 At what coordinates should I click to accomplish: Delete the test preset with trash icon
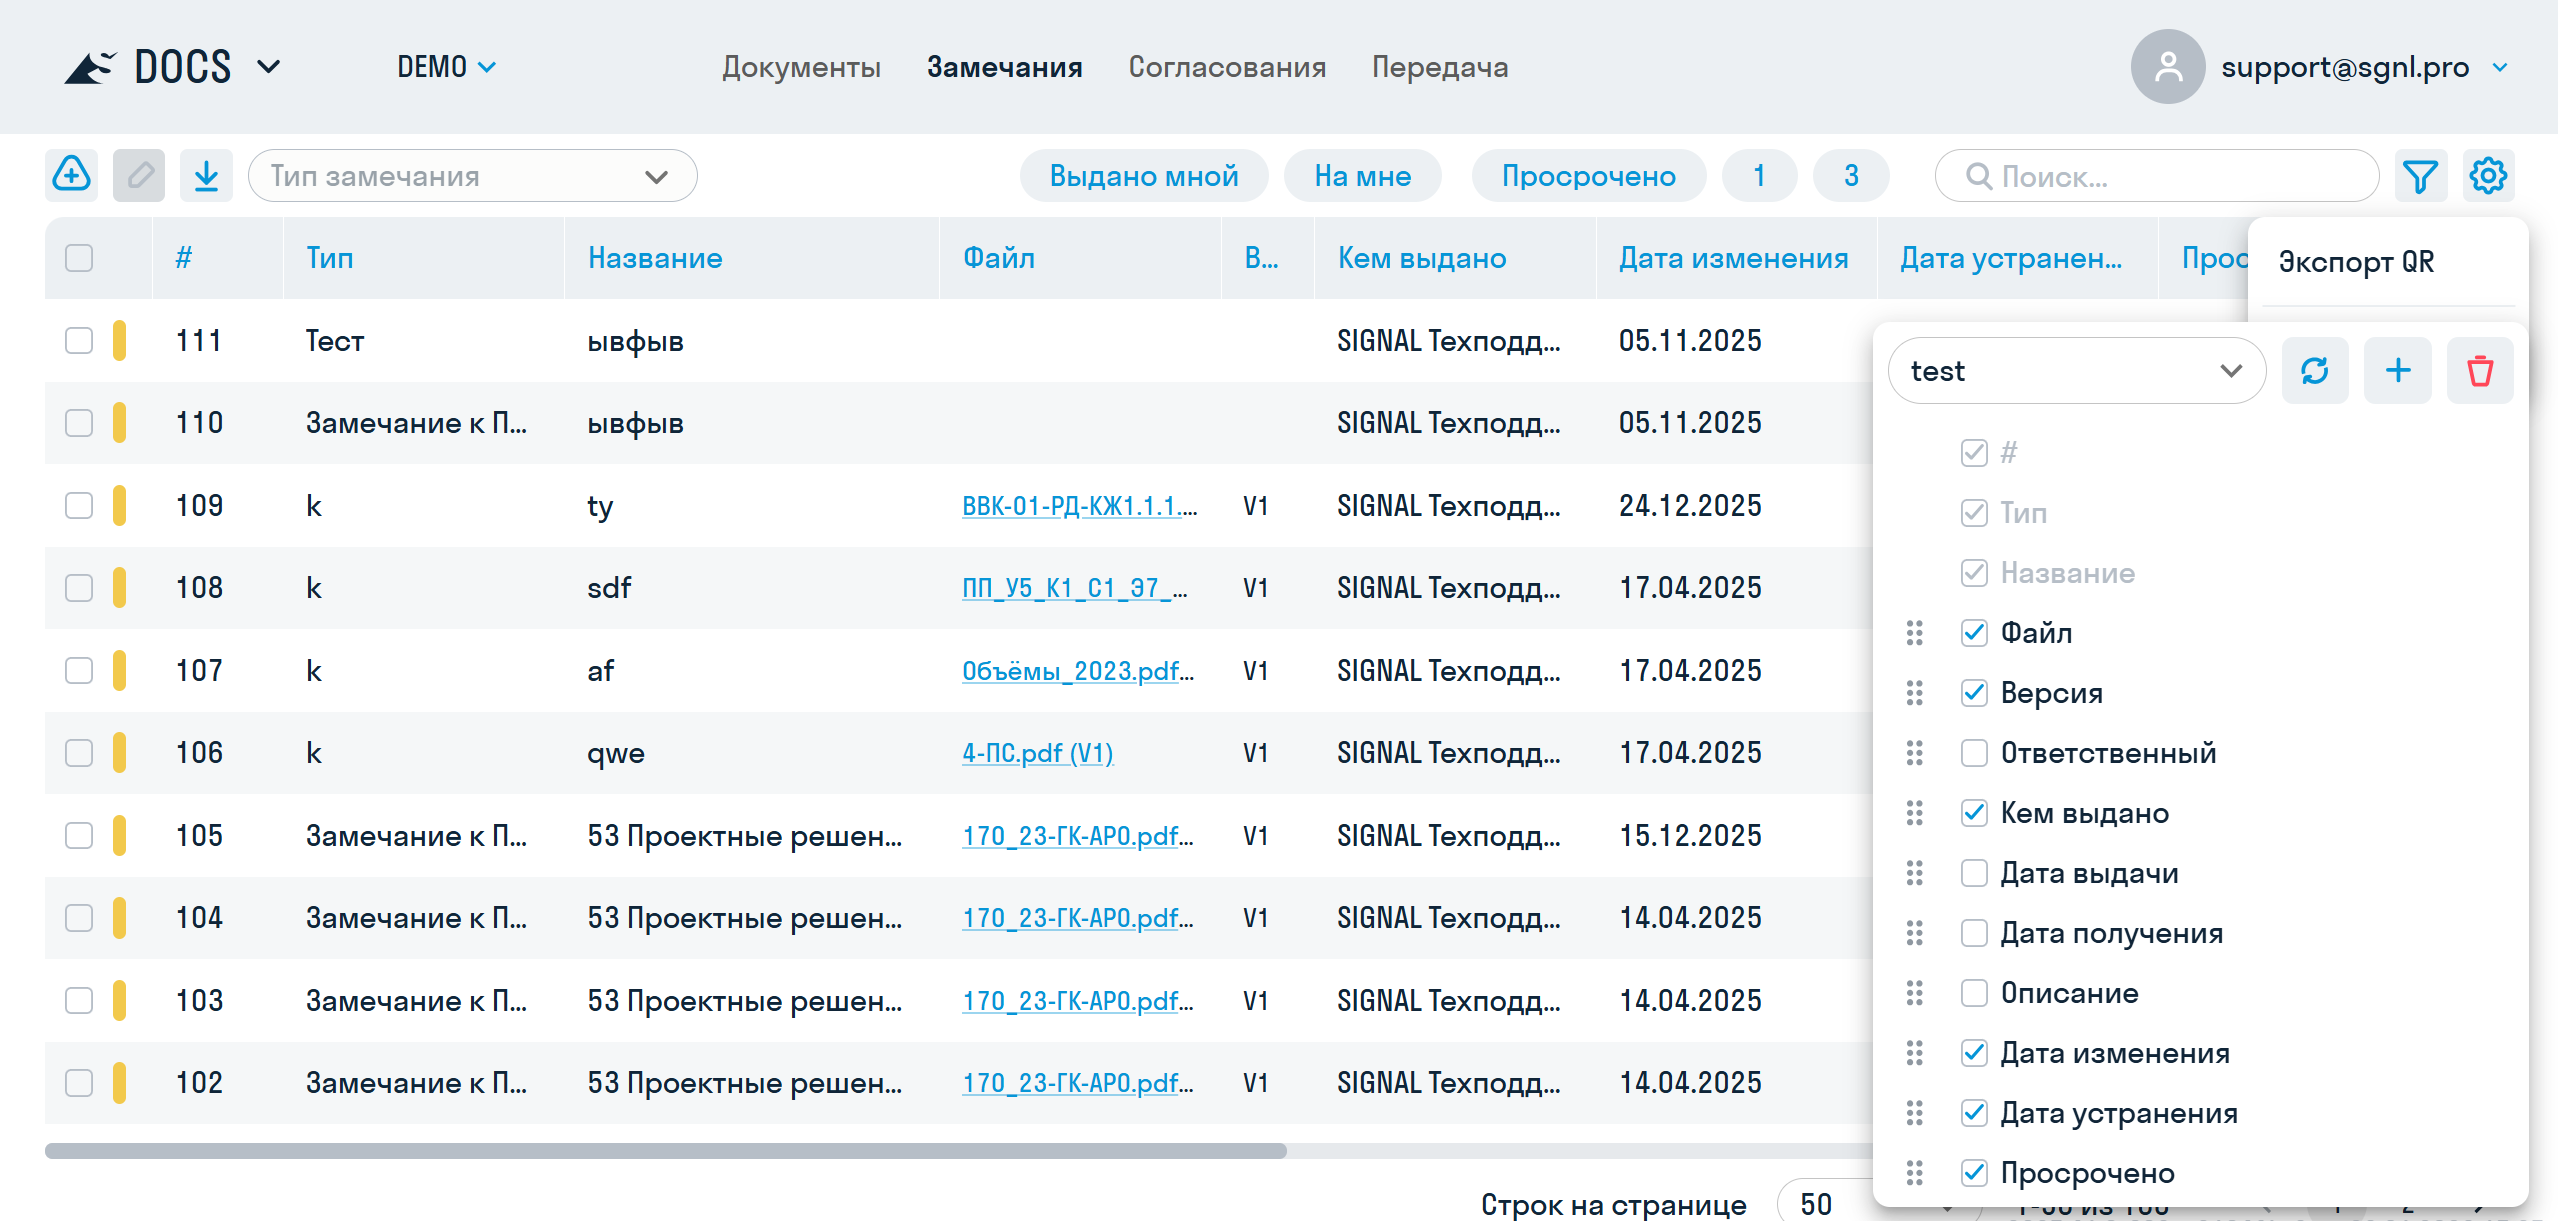click(2480, 371)
